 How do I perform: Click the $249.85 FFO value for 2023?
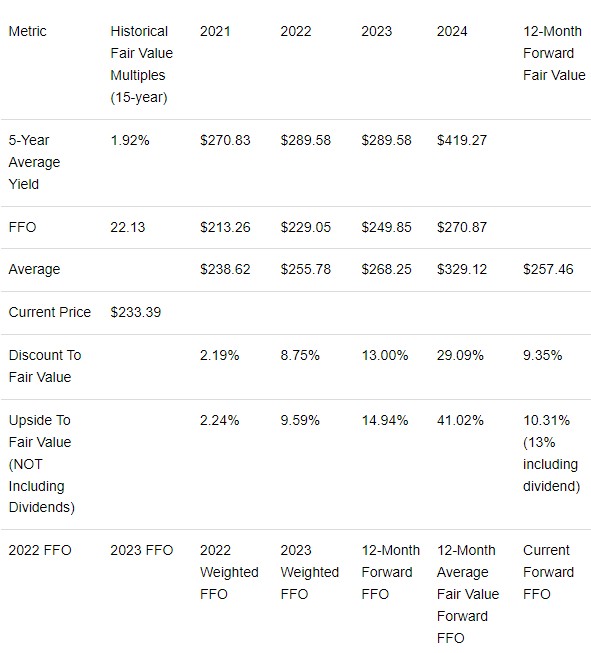coord(386,227)
